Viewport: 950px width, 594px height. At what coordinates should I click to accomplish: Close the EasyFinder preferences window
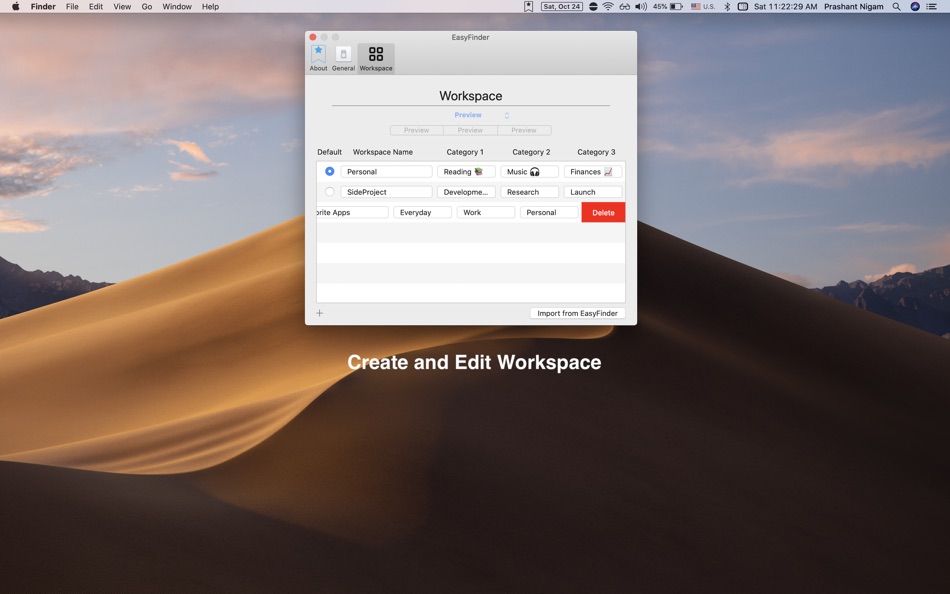click(x=313, y=37)
